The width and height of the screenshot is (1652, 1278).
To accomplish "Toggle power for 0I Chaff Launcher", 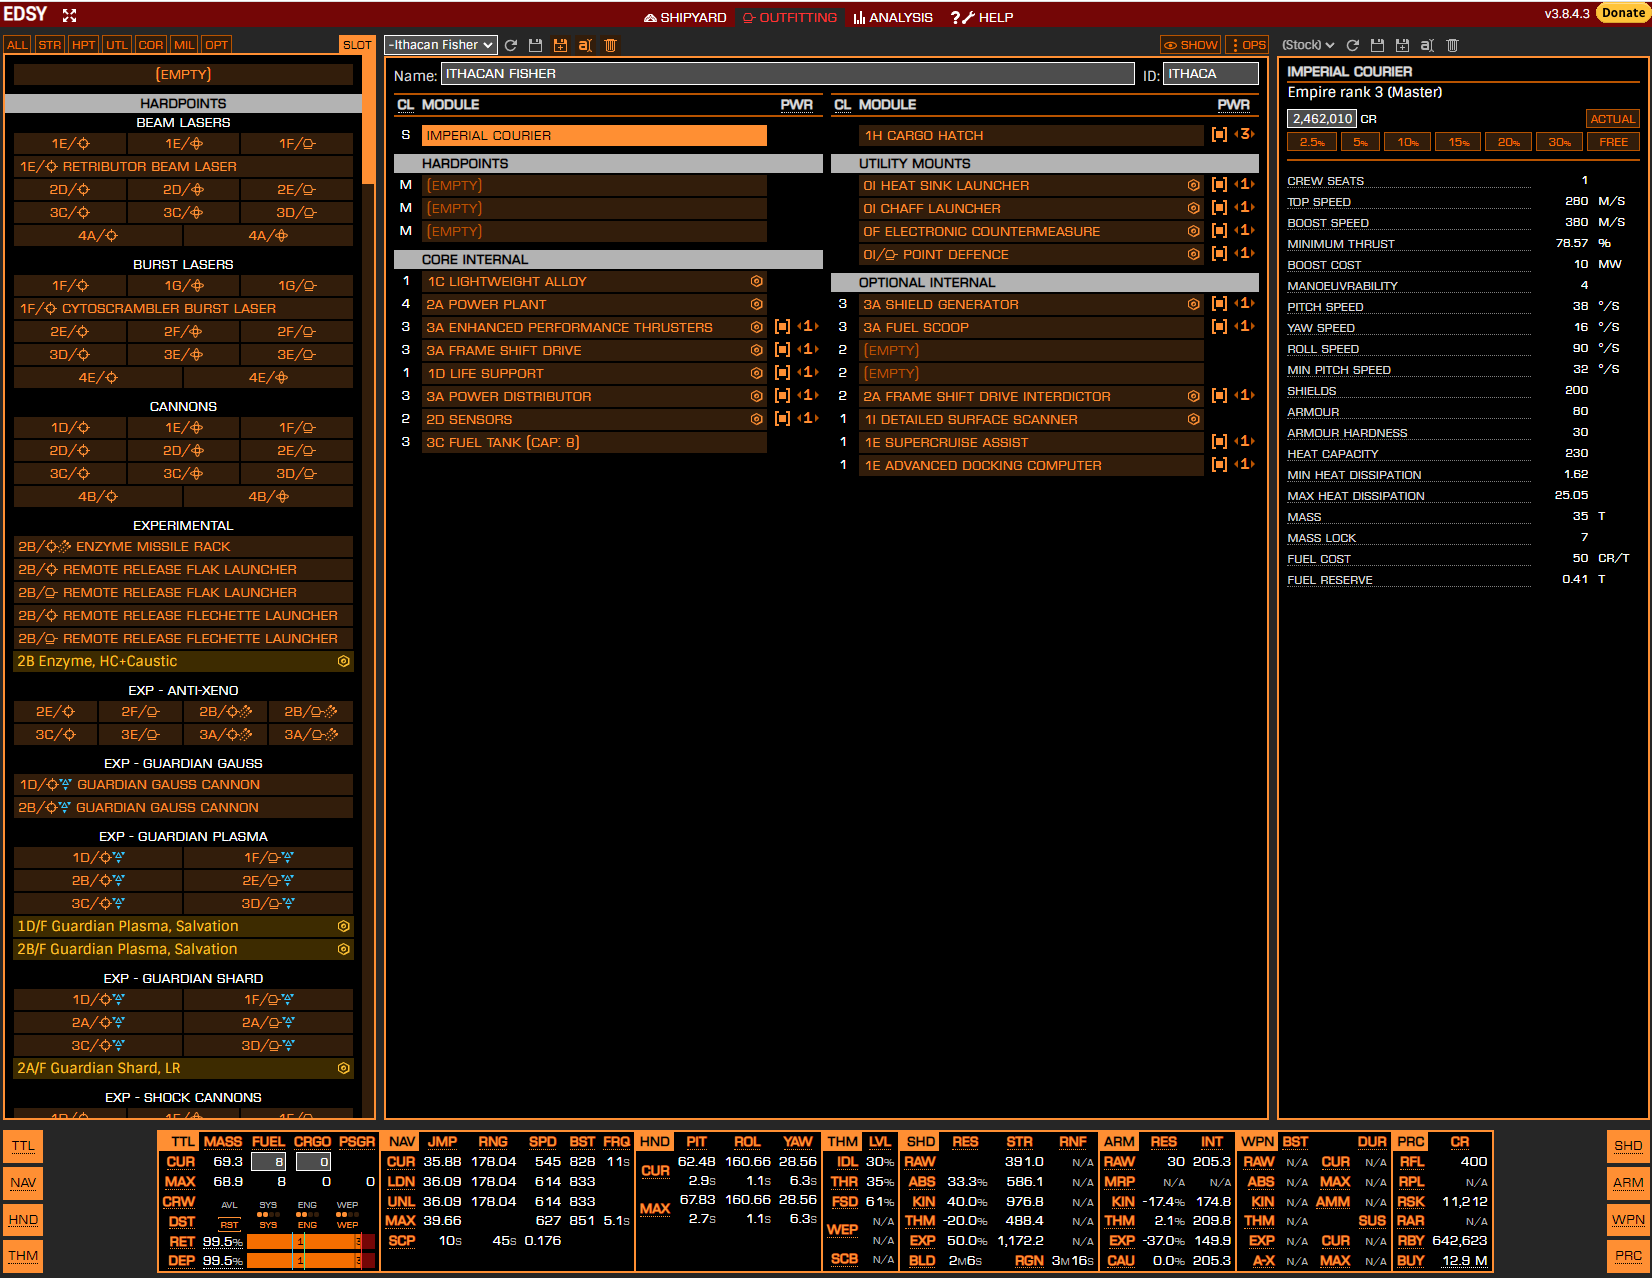I will point(1219,208).
